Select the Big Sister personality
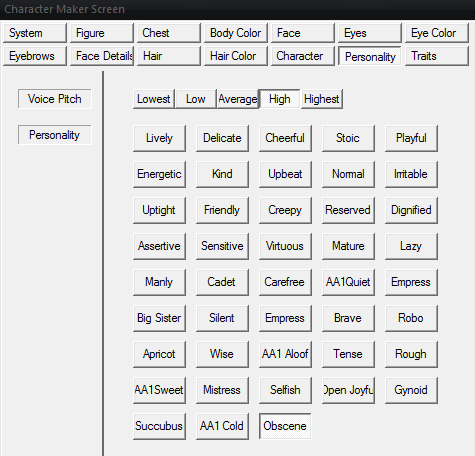Screen dimensions: 475x456 pyautogui.click(x=159, y=318)
